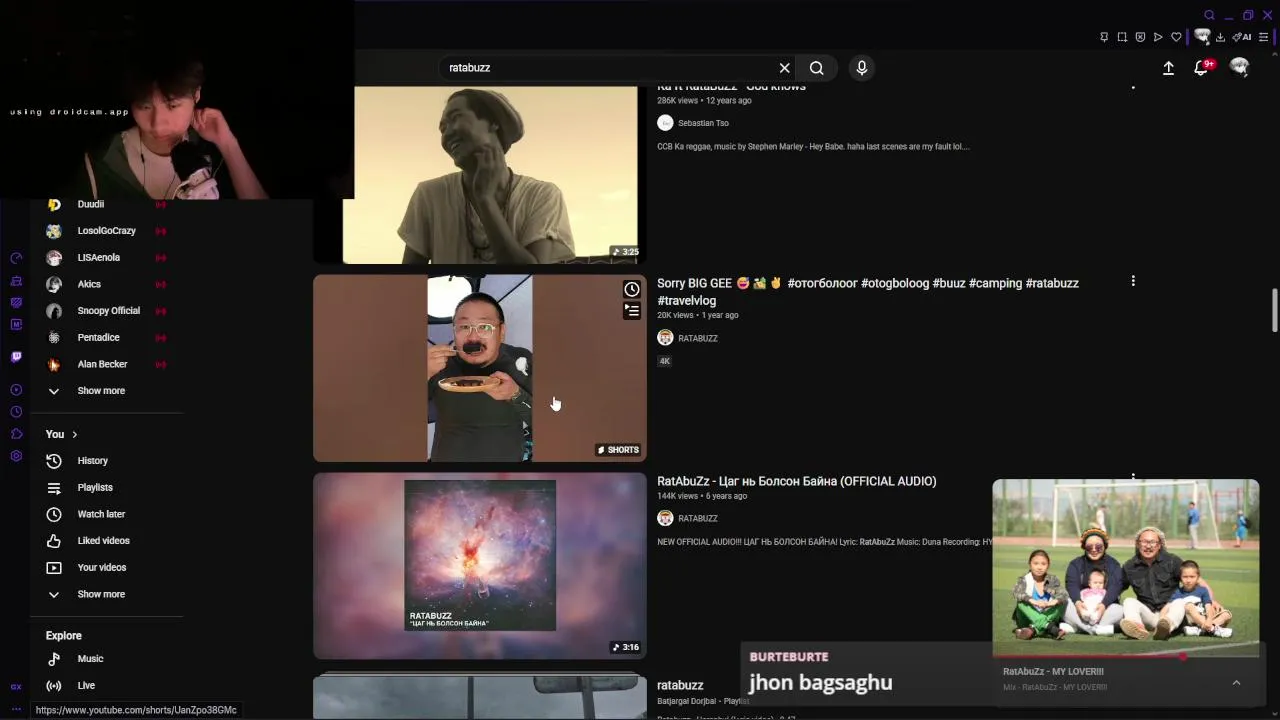Viewport: 1280px width, 720px height.
Task: Start voice search with the microphone icon
Action: [862, 68]
